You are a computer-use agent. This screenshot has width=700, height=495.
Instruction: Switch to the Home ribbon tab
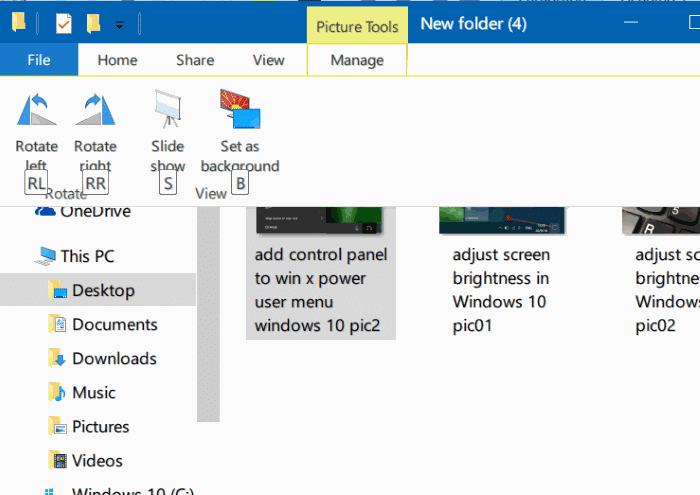pyautogui.click(x=117, y=60)
